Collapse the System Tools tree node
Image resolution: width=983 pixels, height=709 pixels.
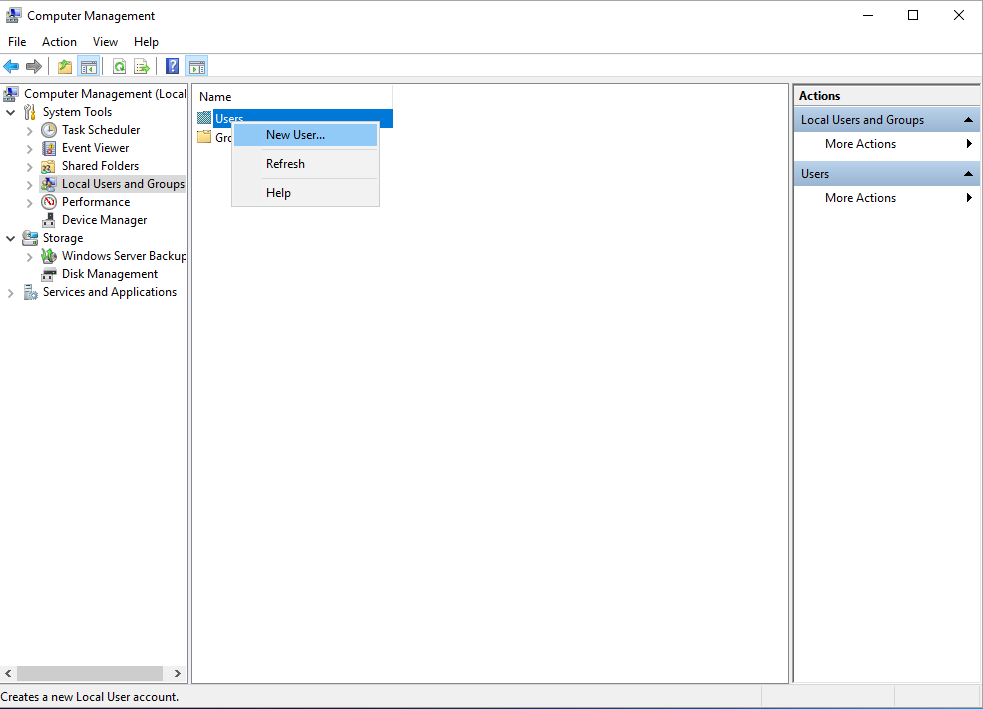11,112
